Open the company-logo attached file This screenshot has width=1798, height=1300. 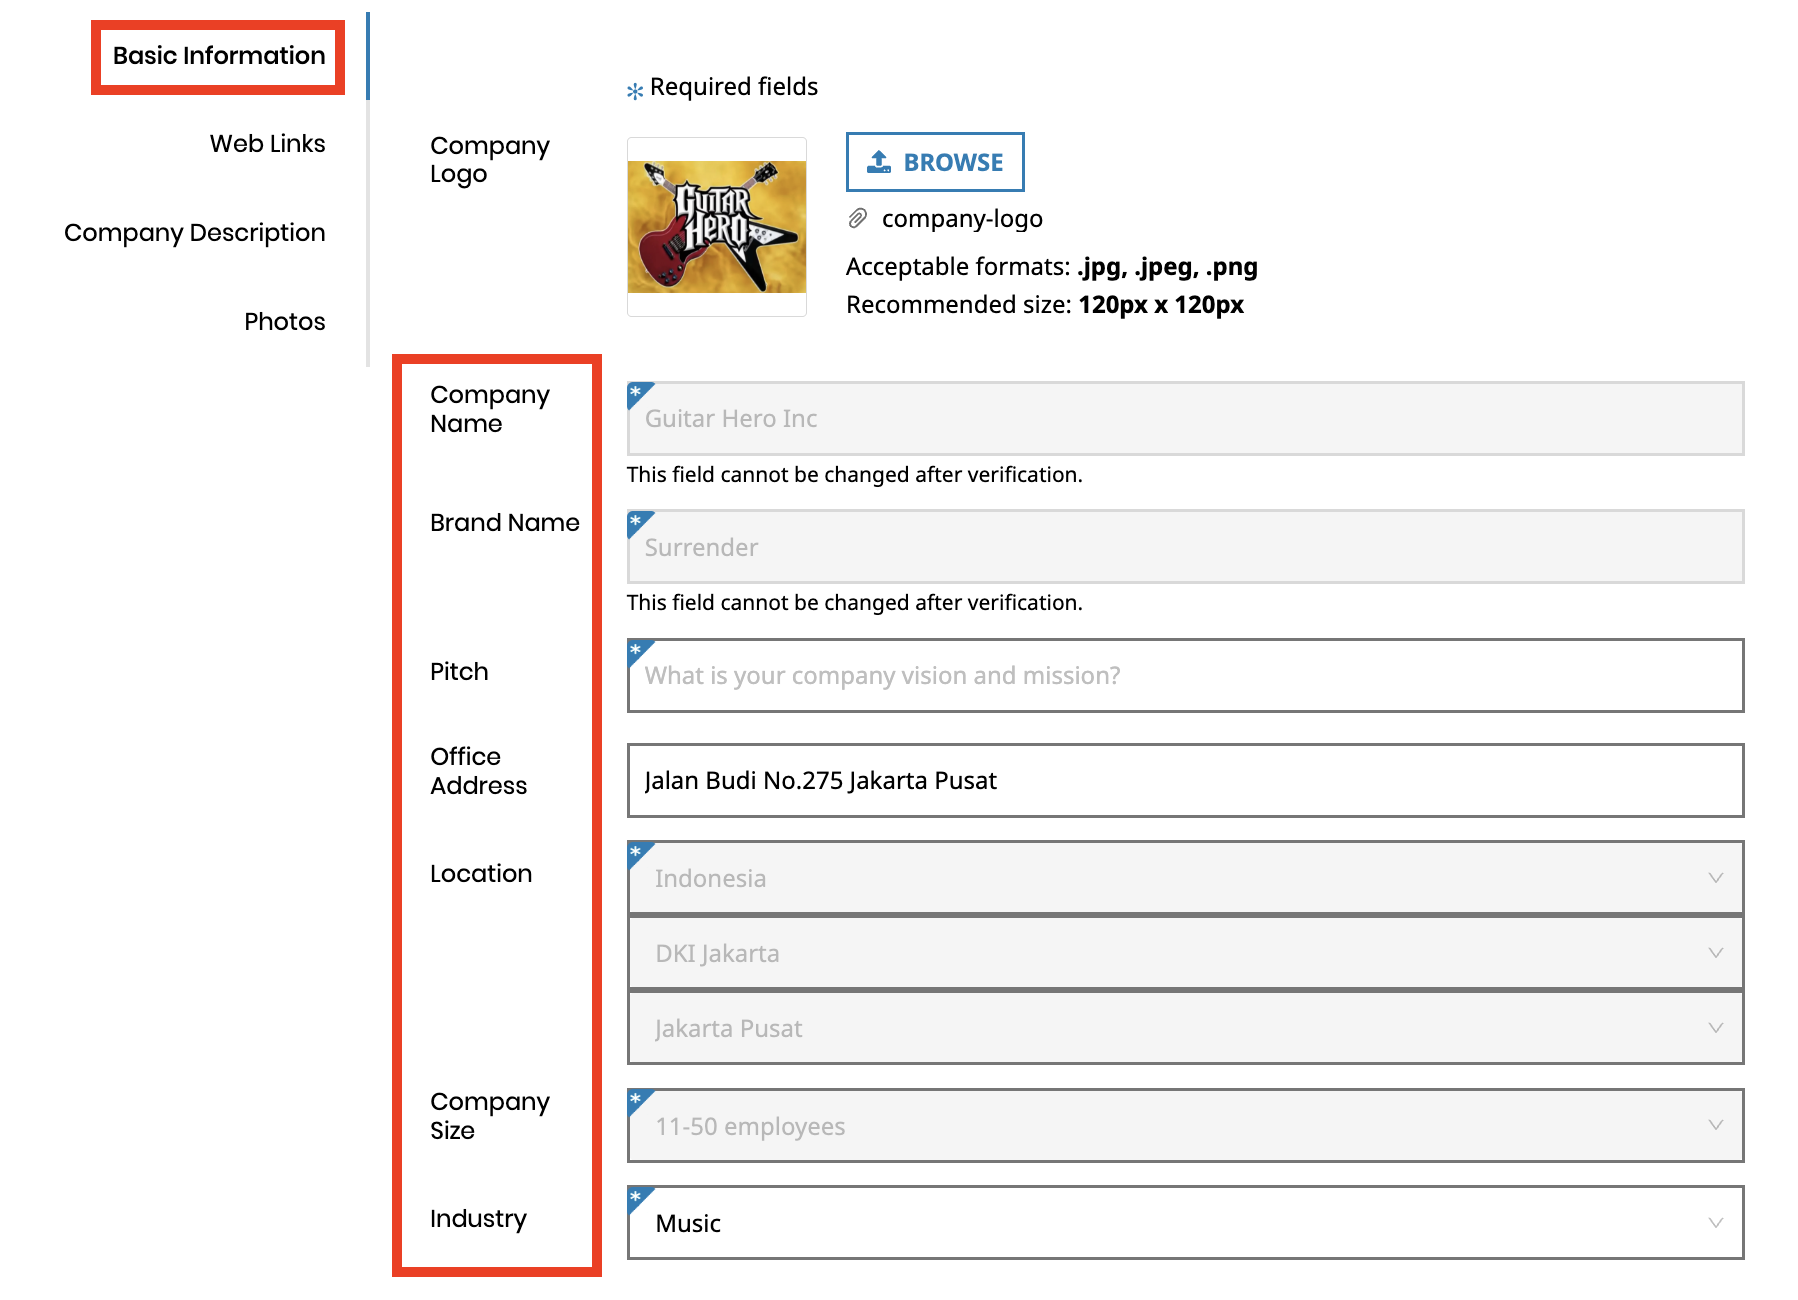[962, 219]
